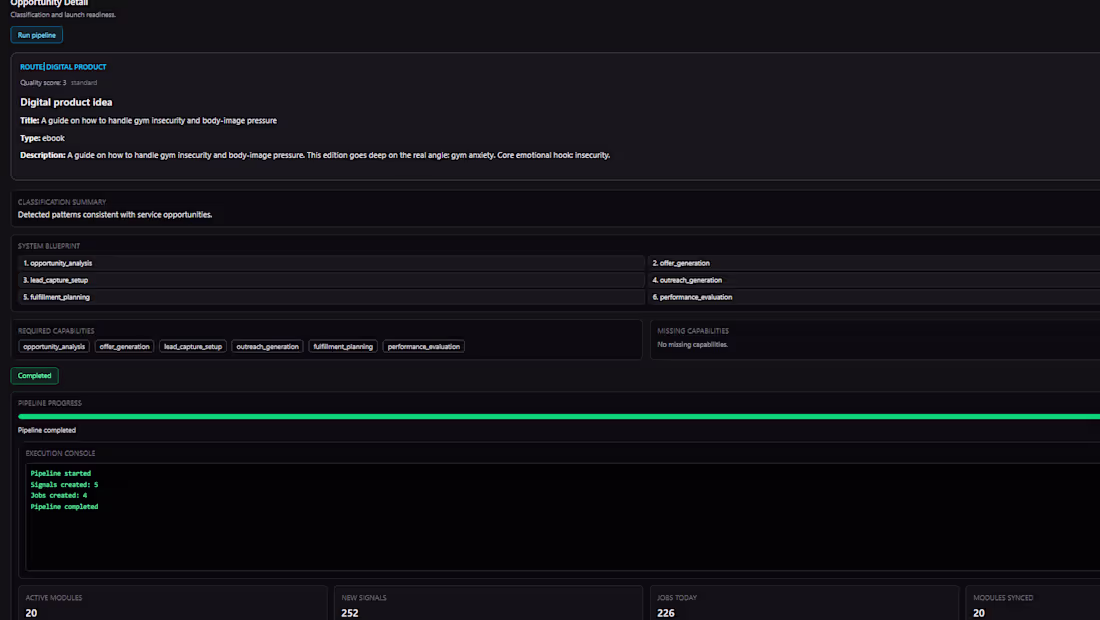This screenshot has width=1100, height=620.
Task: Click the Type: ebook line
Action: point(42,138)
